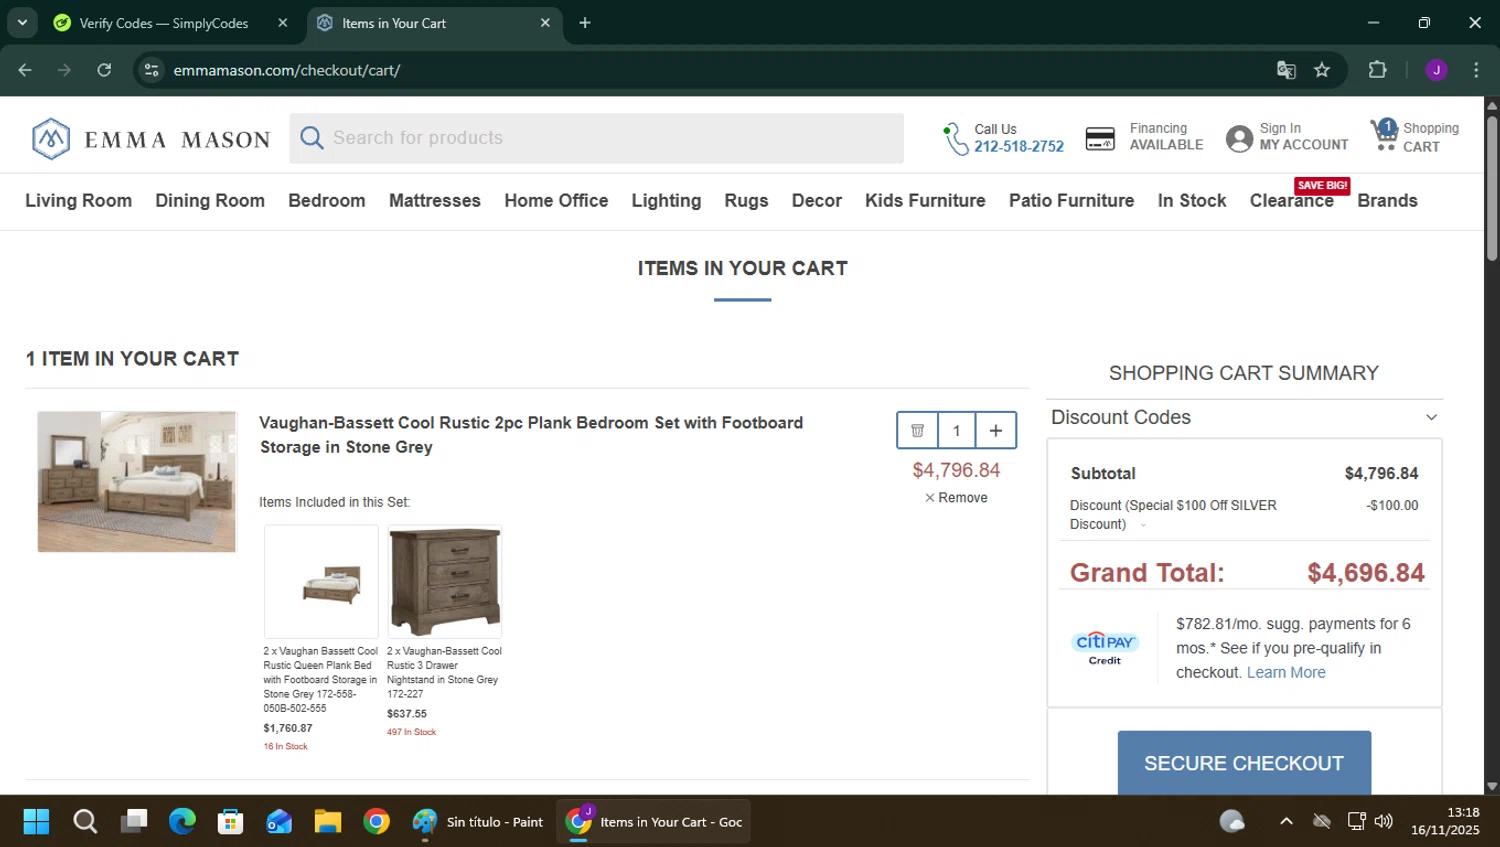Open the Decor menu
The width and height of the screenshot is (1500, 847).
tap(817, 201)
